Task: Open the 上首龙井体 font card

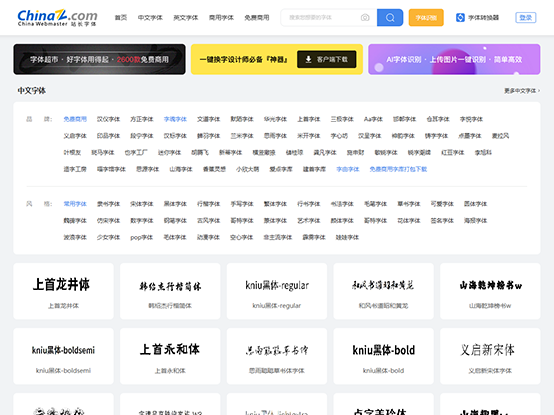Action: click(64, 291)
